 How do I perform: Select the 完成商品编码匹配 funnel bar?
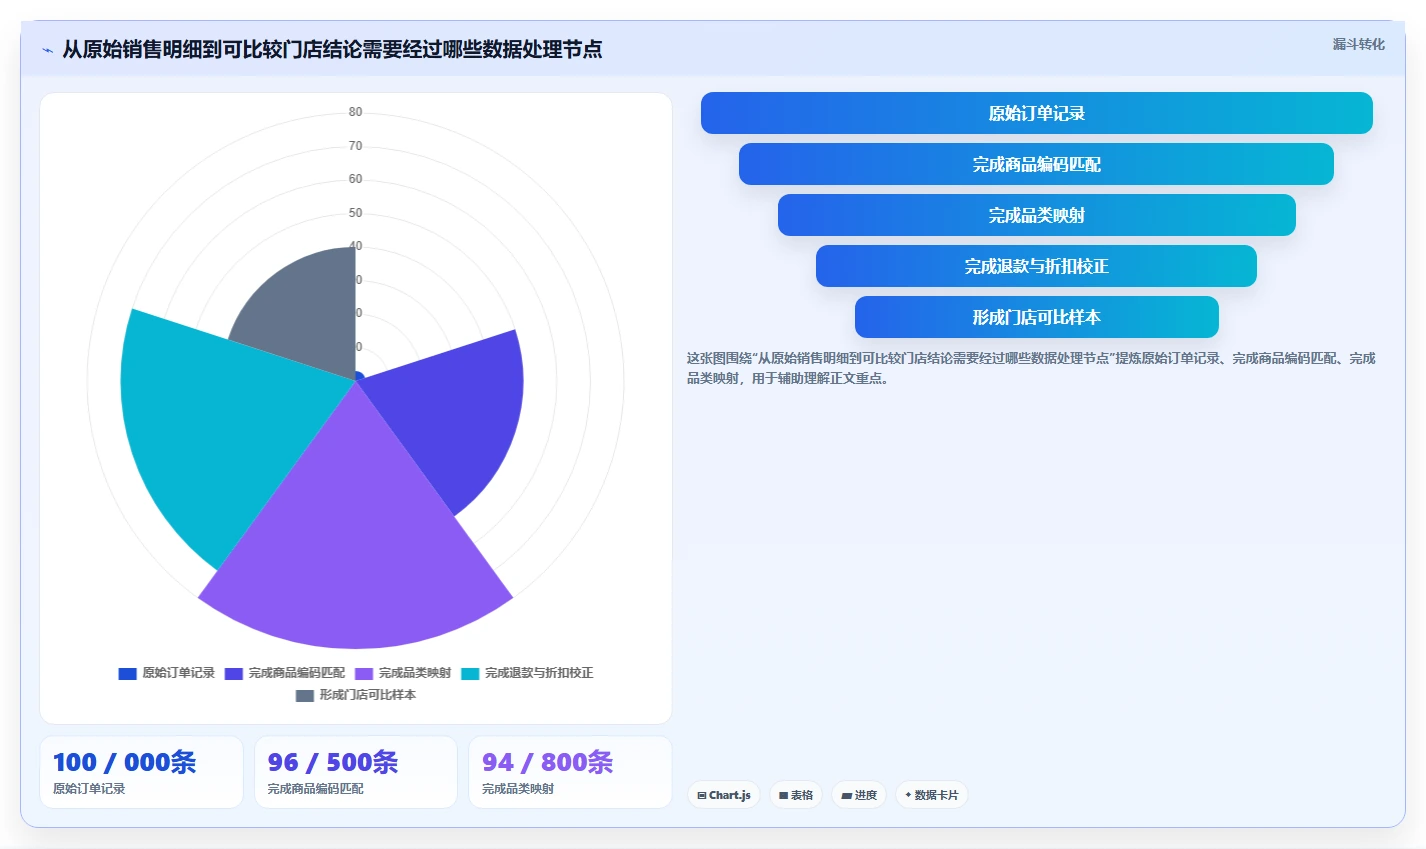1036,164
